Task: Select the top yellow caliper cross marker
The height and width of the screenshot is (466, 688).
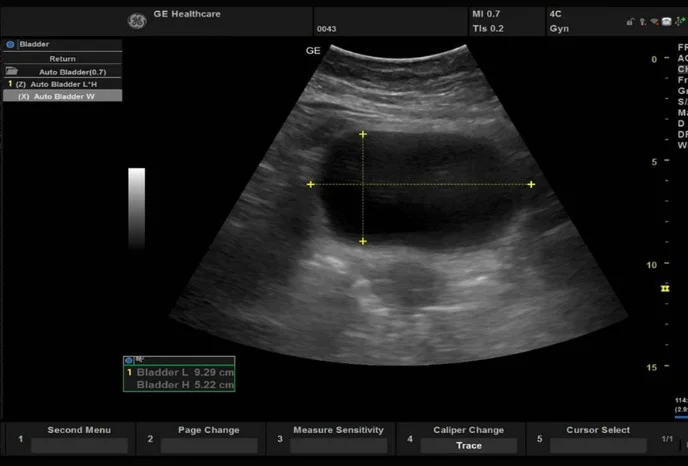Action: [x=363, y=134]
